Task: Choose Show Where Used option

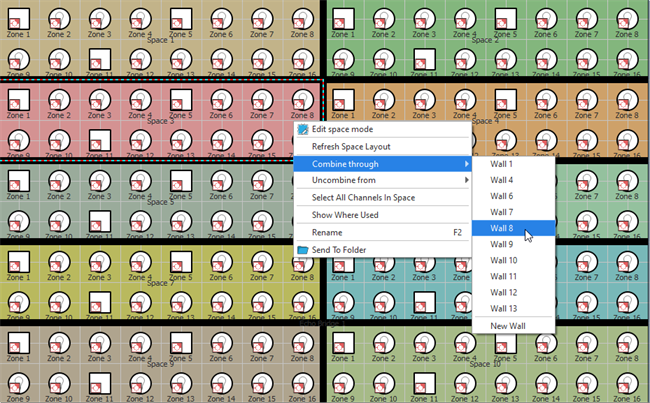Action: [345, 214]
